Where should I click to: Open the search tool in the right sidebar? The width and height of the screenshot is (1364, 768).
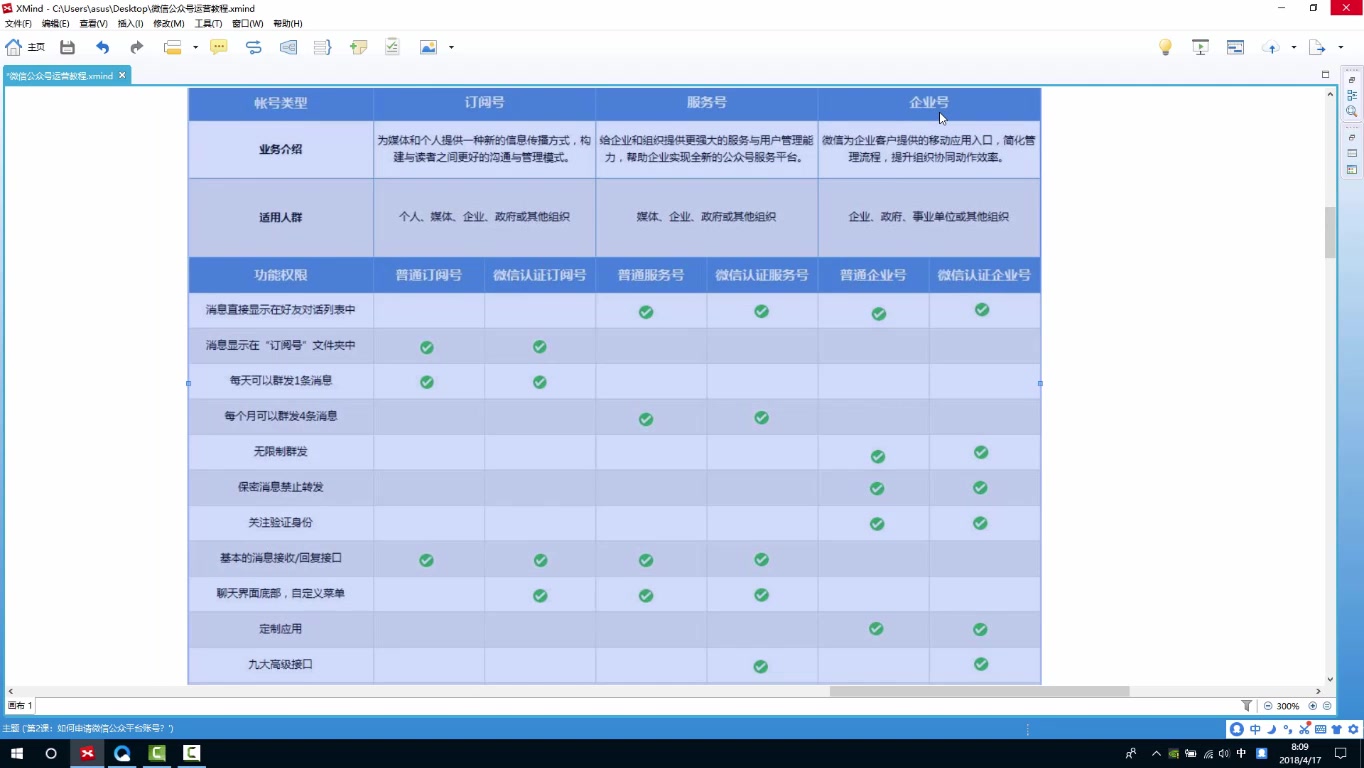click(1351, 110)
